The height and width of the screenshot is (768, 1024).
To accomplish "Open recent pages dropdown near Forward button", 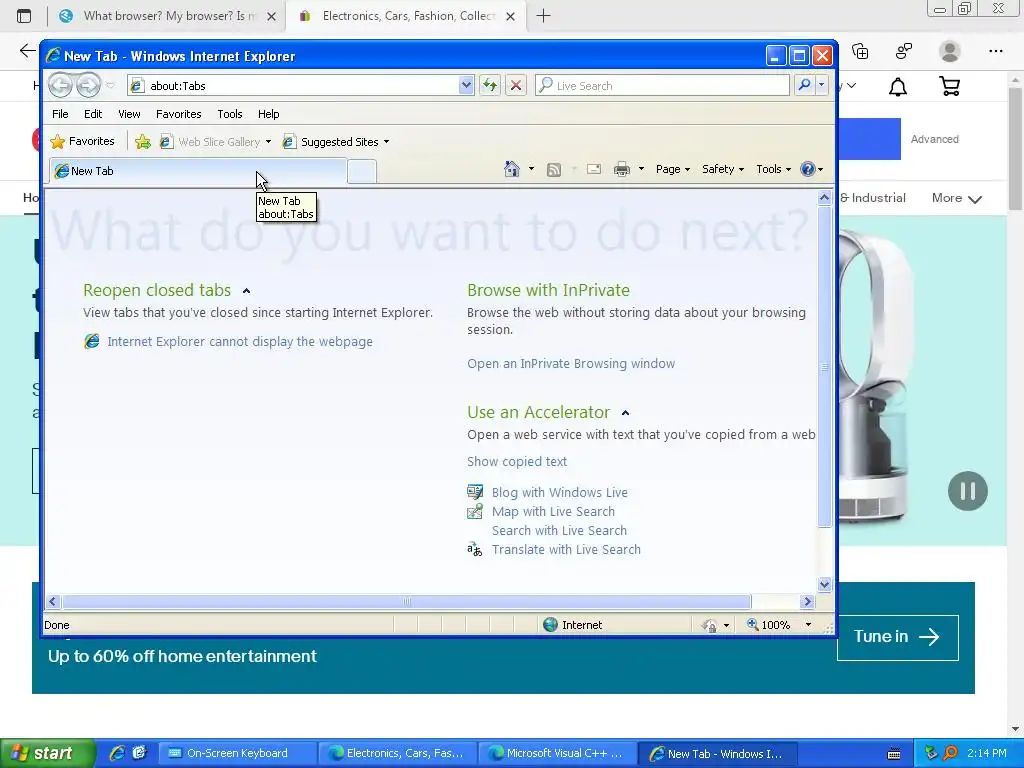I will click(x=110, y=86).
